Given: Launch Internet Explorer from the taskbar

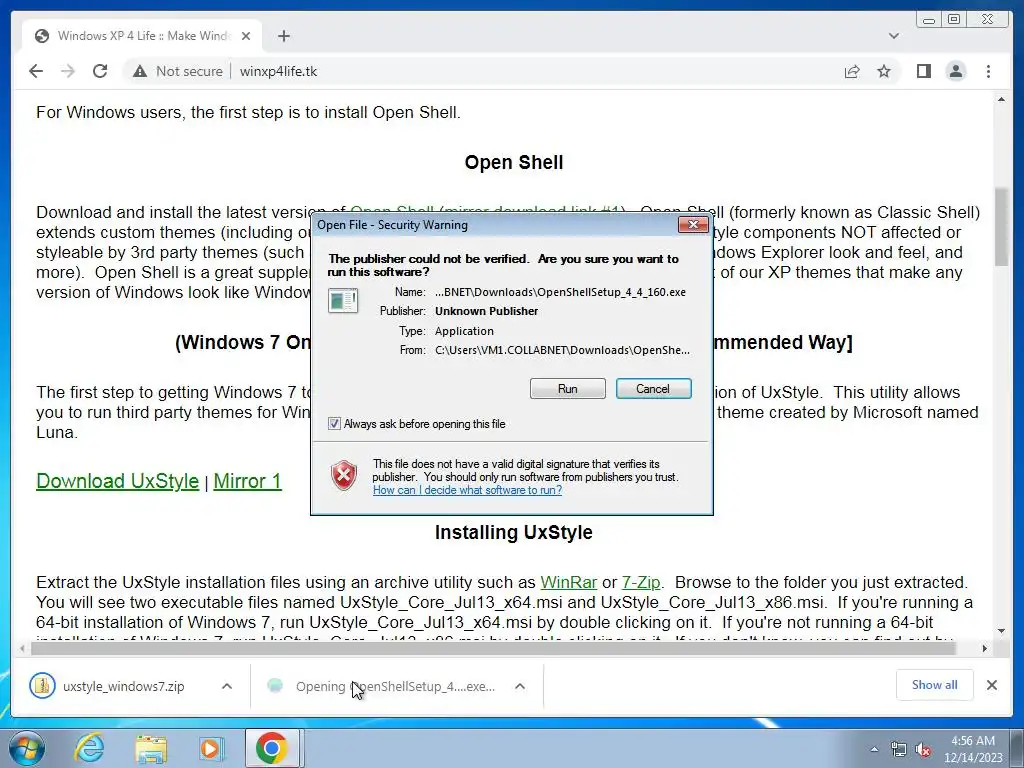Looking at the screenshot, I should tap(89, 748).
